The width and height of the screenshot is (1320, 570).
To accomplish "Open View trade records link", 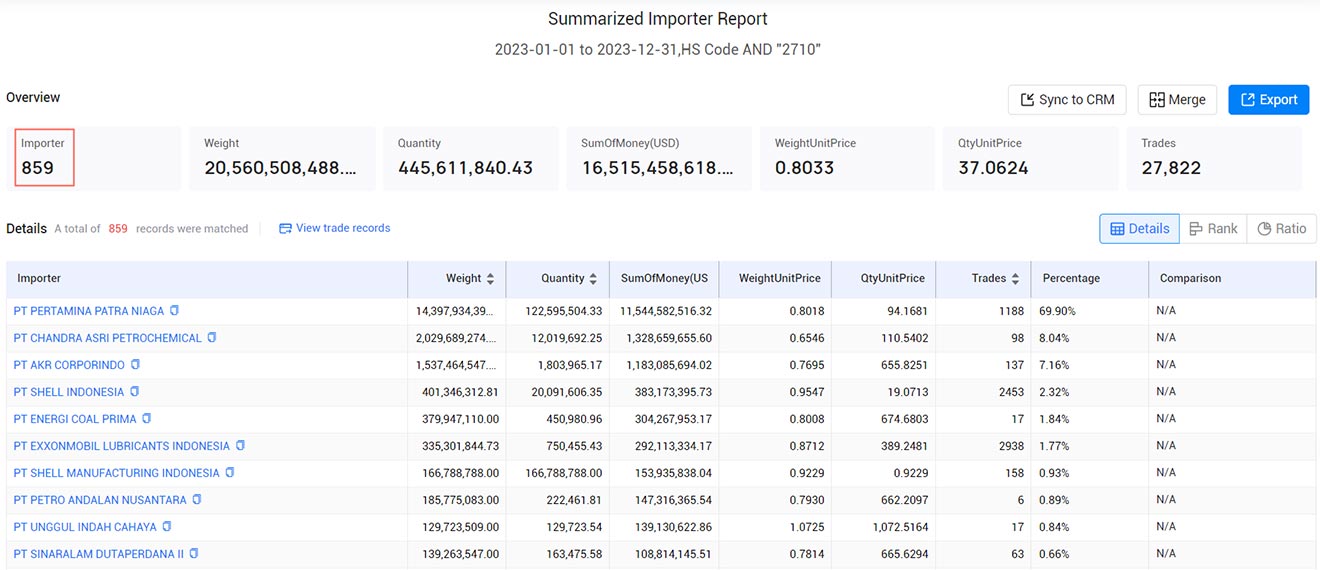I will [334, 228].
